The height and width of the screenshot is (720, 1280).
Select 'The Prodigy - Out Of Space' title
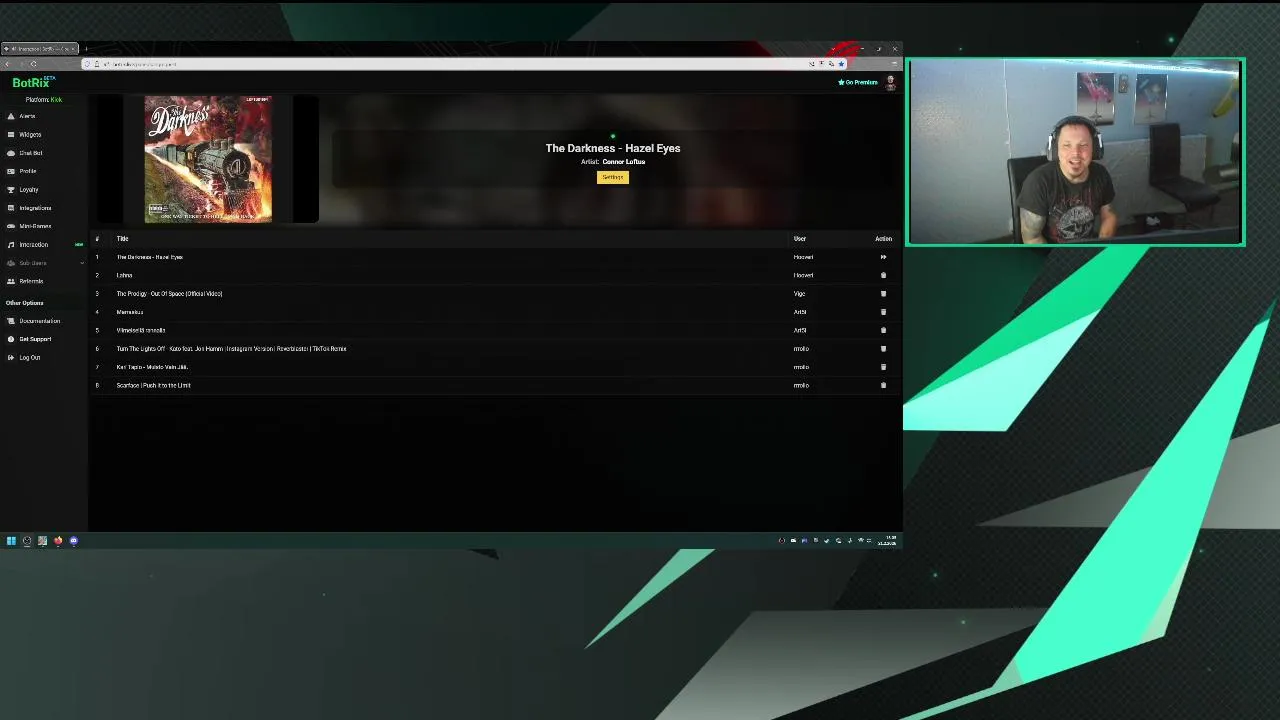click(169, 294)
